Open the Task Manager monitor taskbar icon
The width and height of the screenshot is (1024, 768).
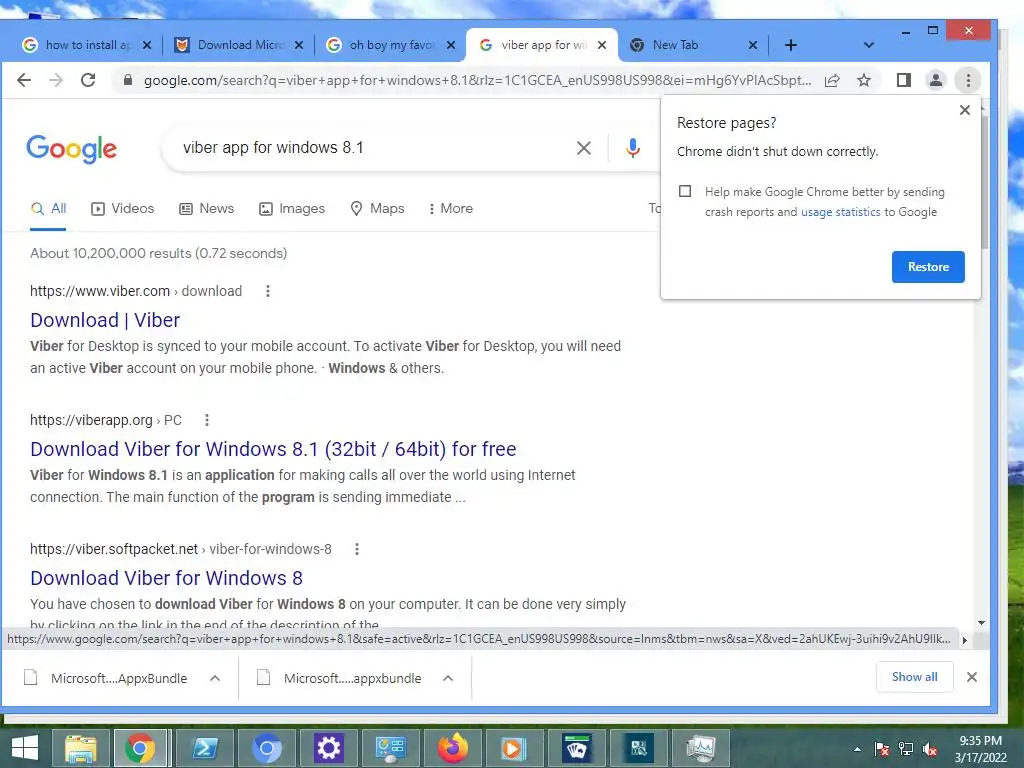701,748
